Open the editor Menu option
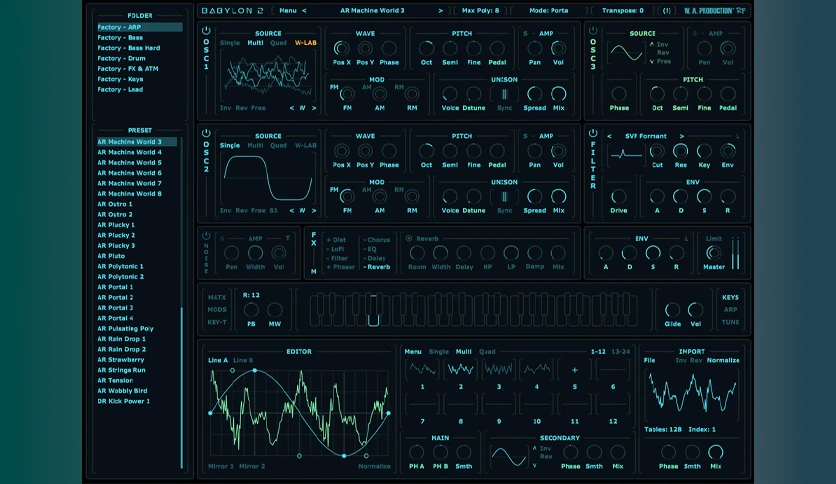This screenshot has height=484, width=836. click(x=413, y=352)
